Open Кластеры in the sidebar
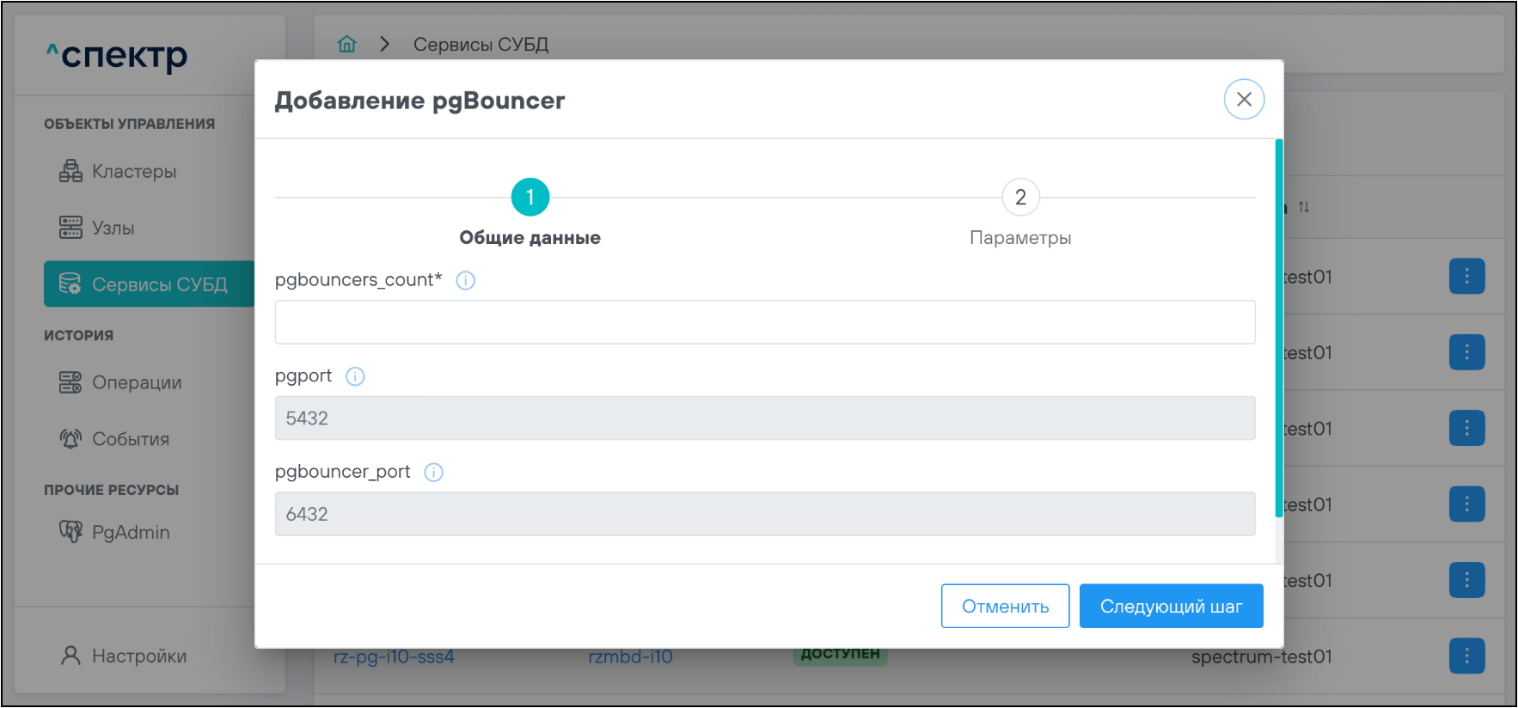 [134, 171]
